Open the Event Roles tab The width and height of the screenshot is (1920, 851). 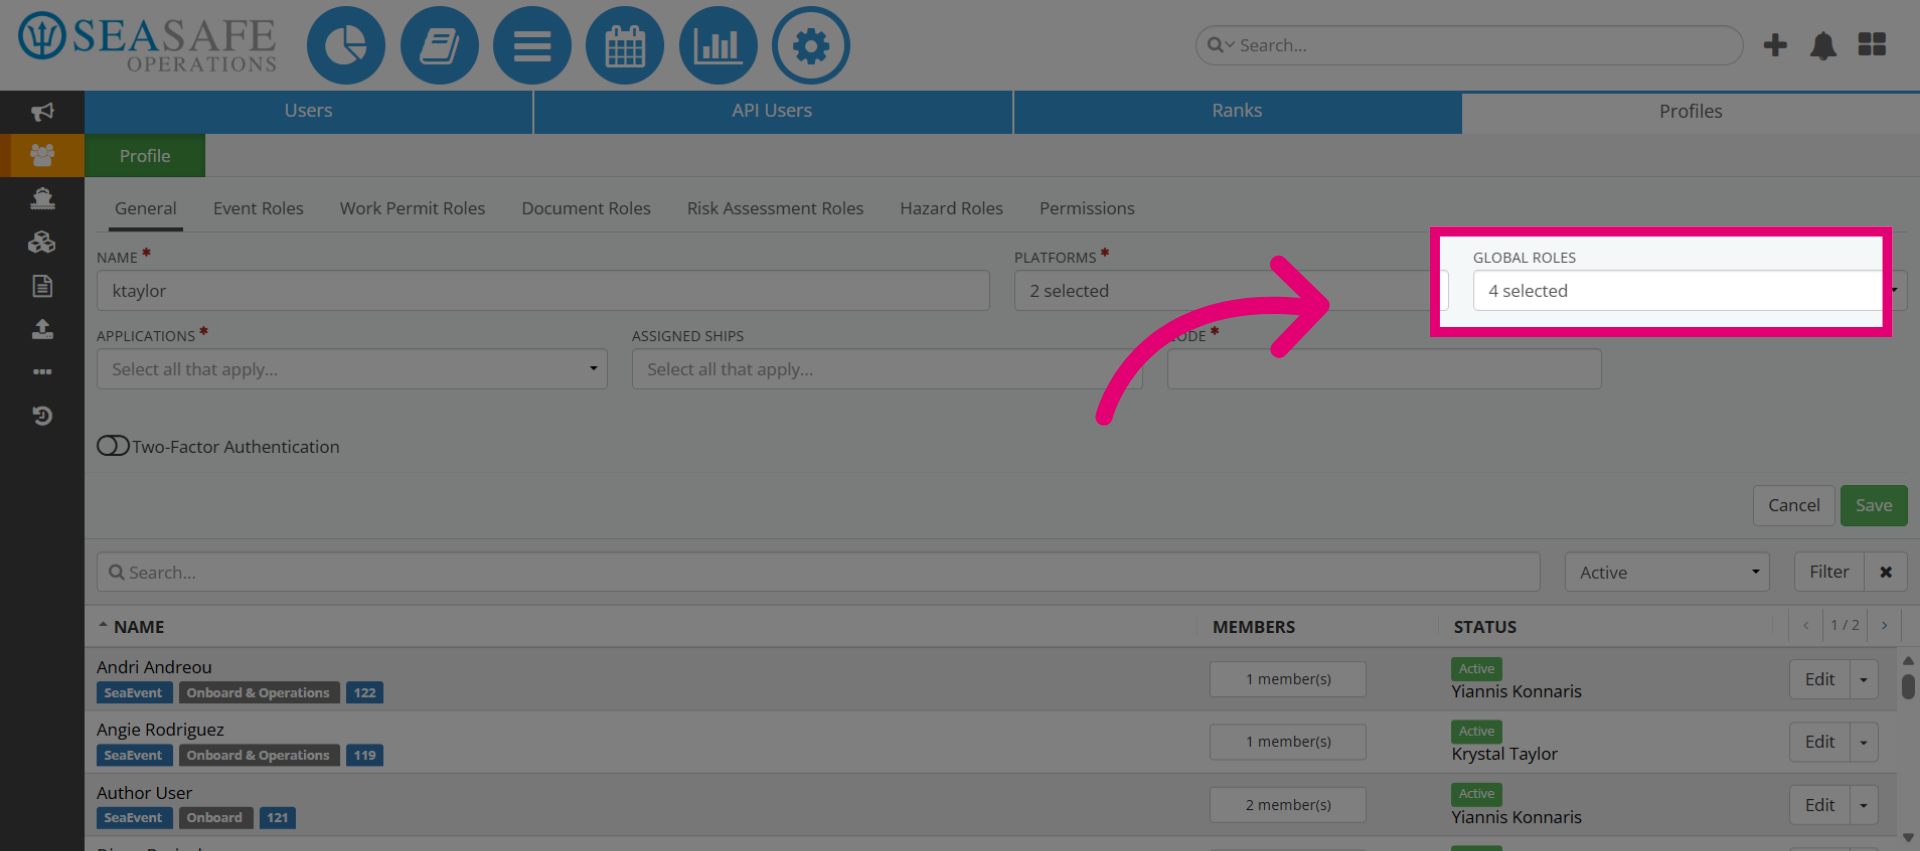point(258,208)
